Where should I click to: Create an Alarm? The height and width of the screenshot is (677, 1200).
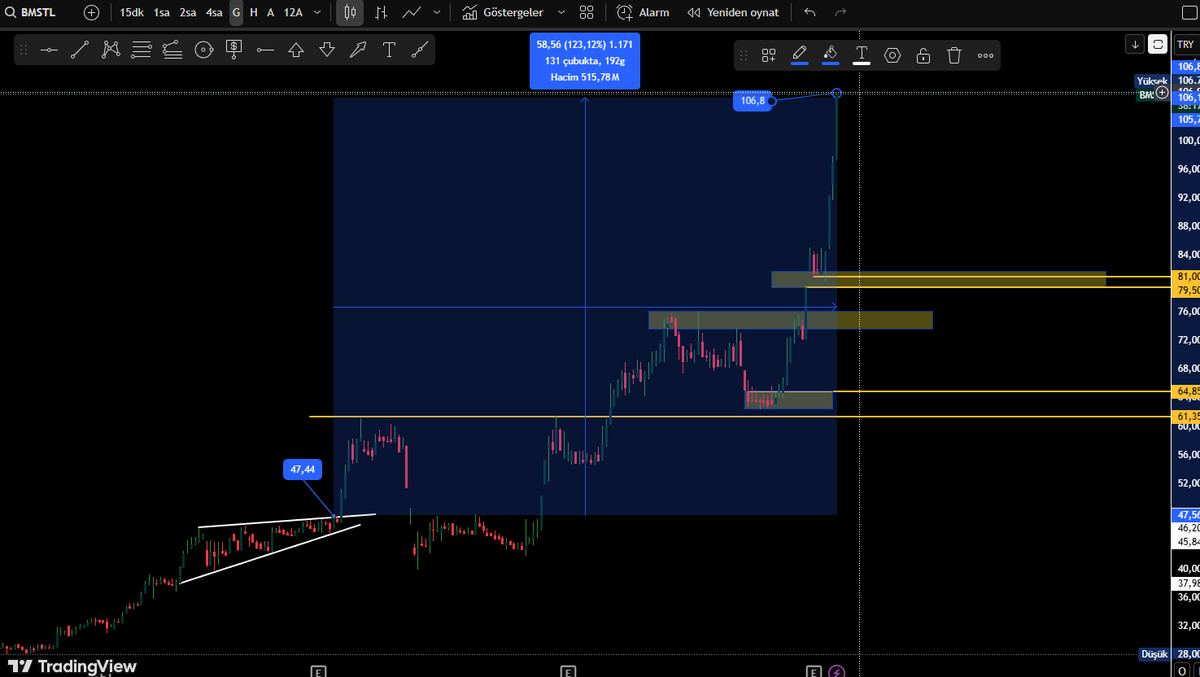(x=643, y=13)
